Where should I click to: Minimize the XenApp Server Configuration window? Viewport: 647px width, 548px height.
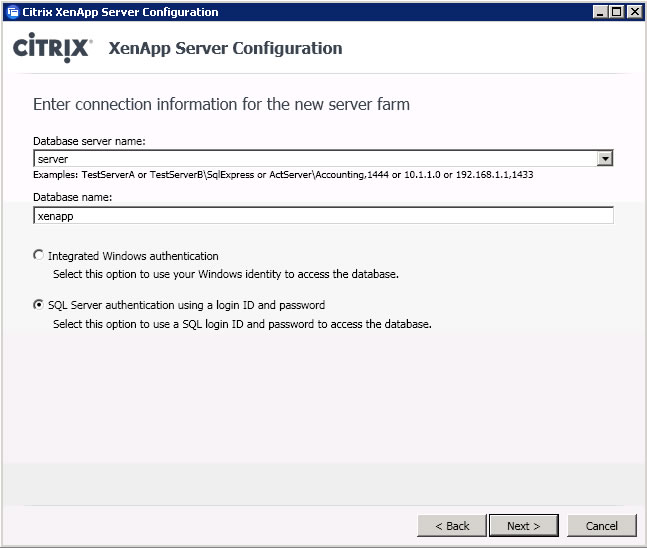click(x=600, y=12)
